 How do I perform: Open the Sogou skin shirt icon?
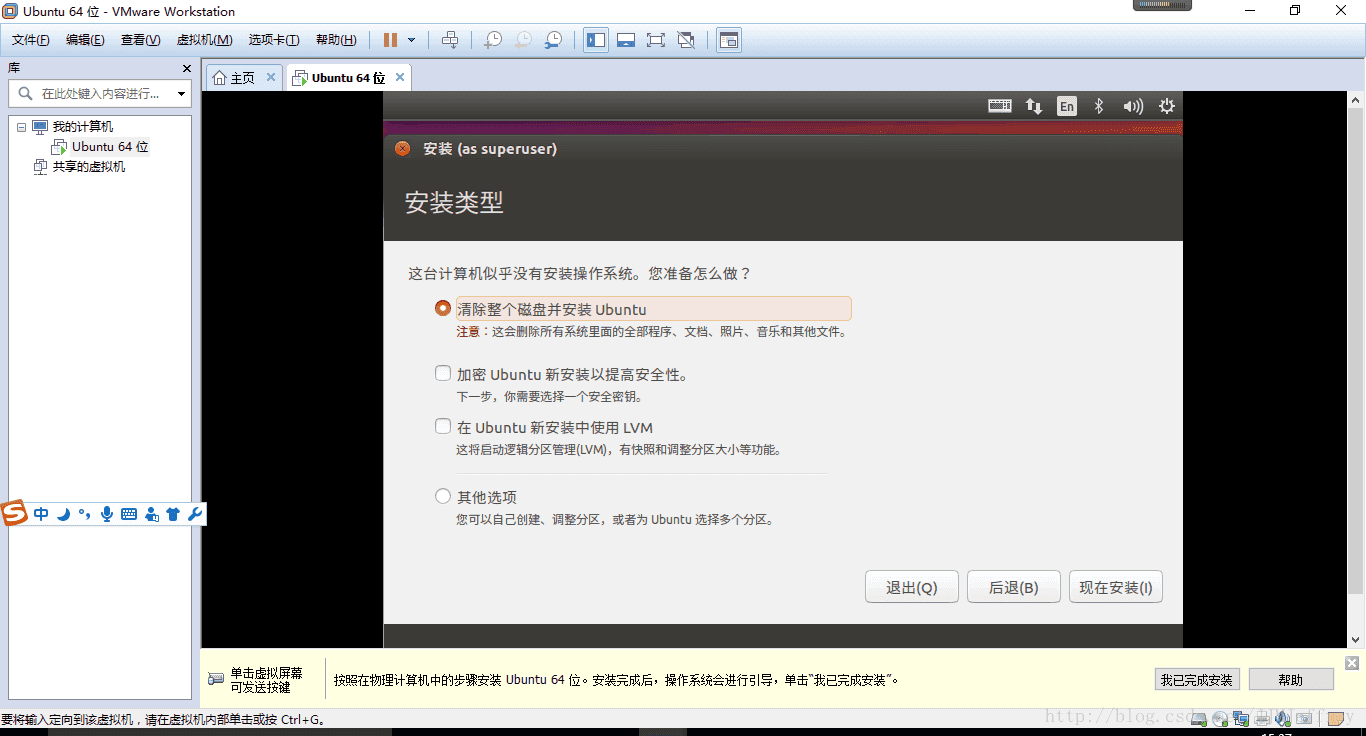[173, 514]
